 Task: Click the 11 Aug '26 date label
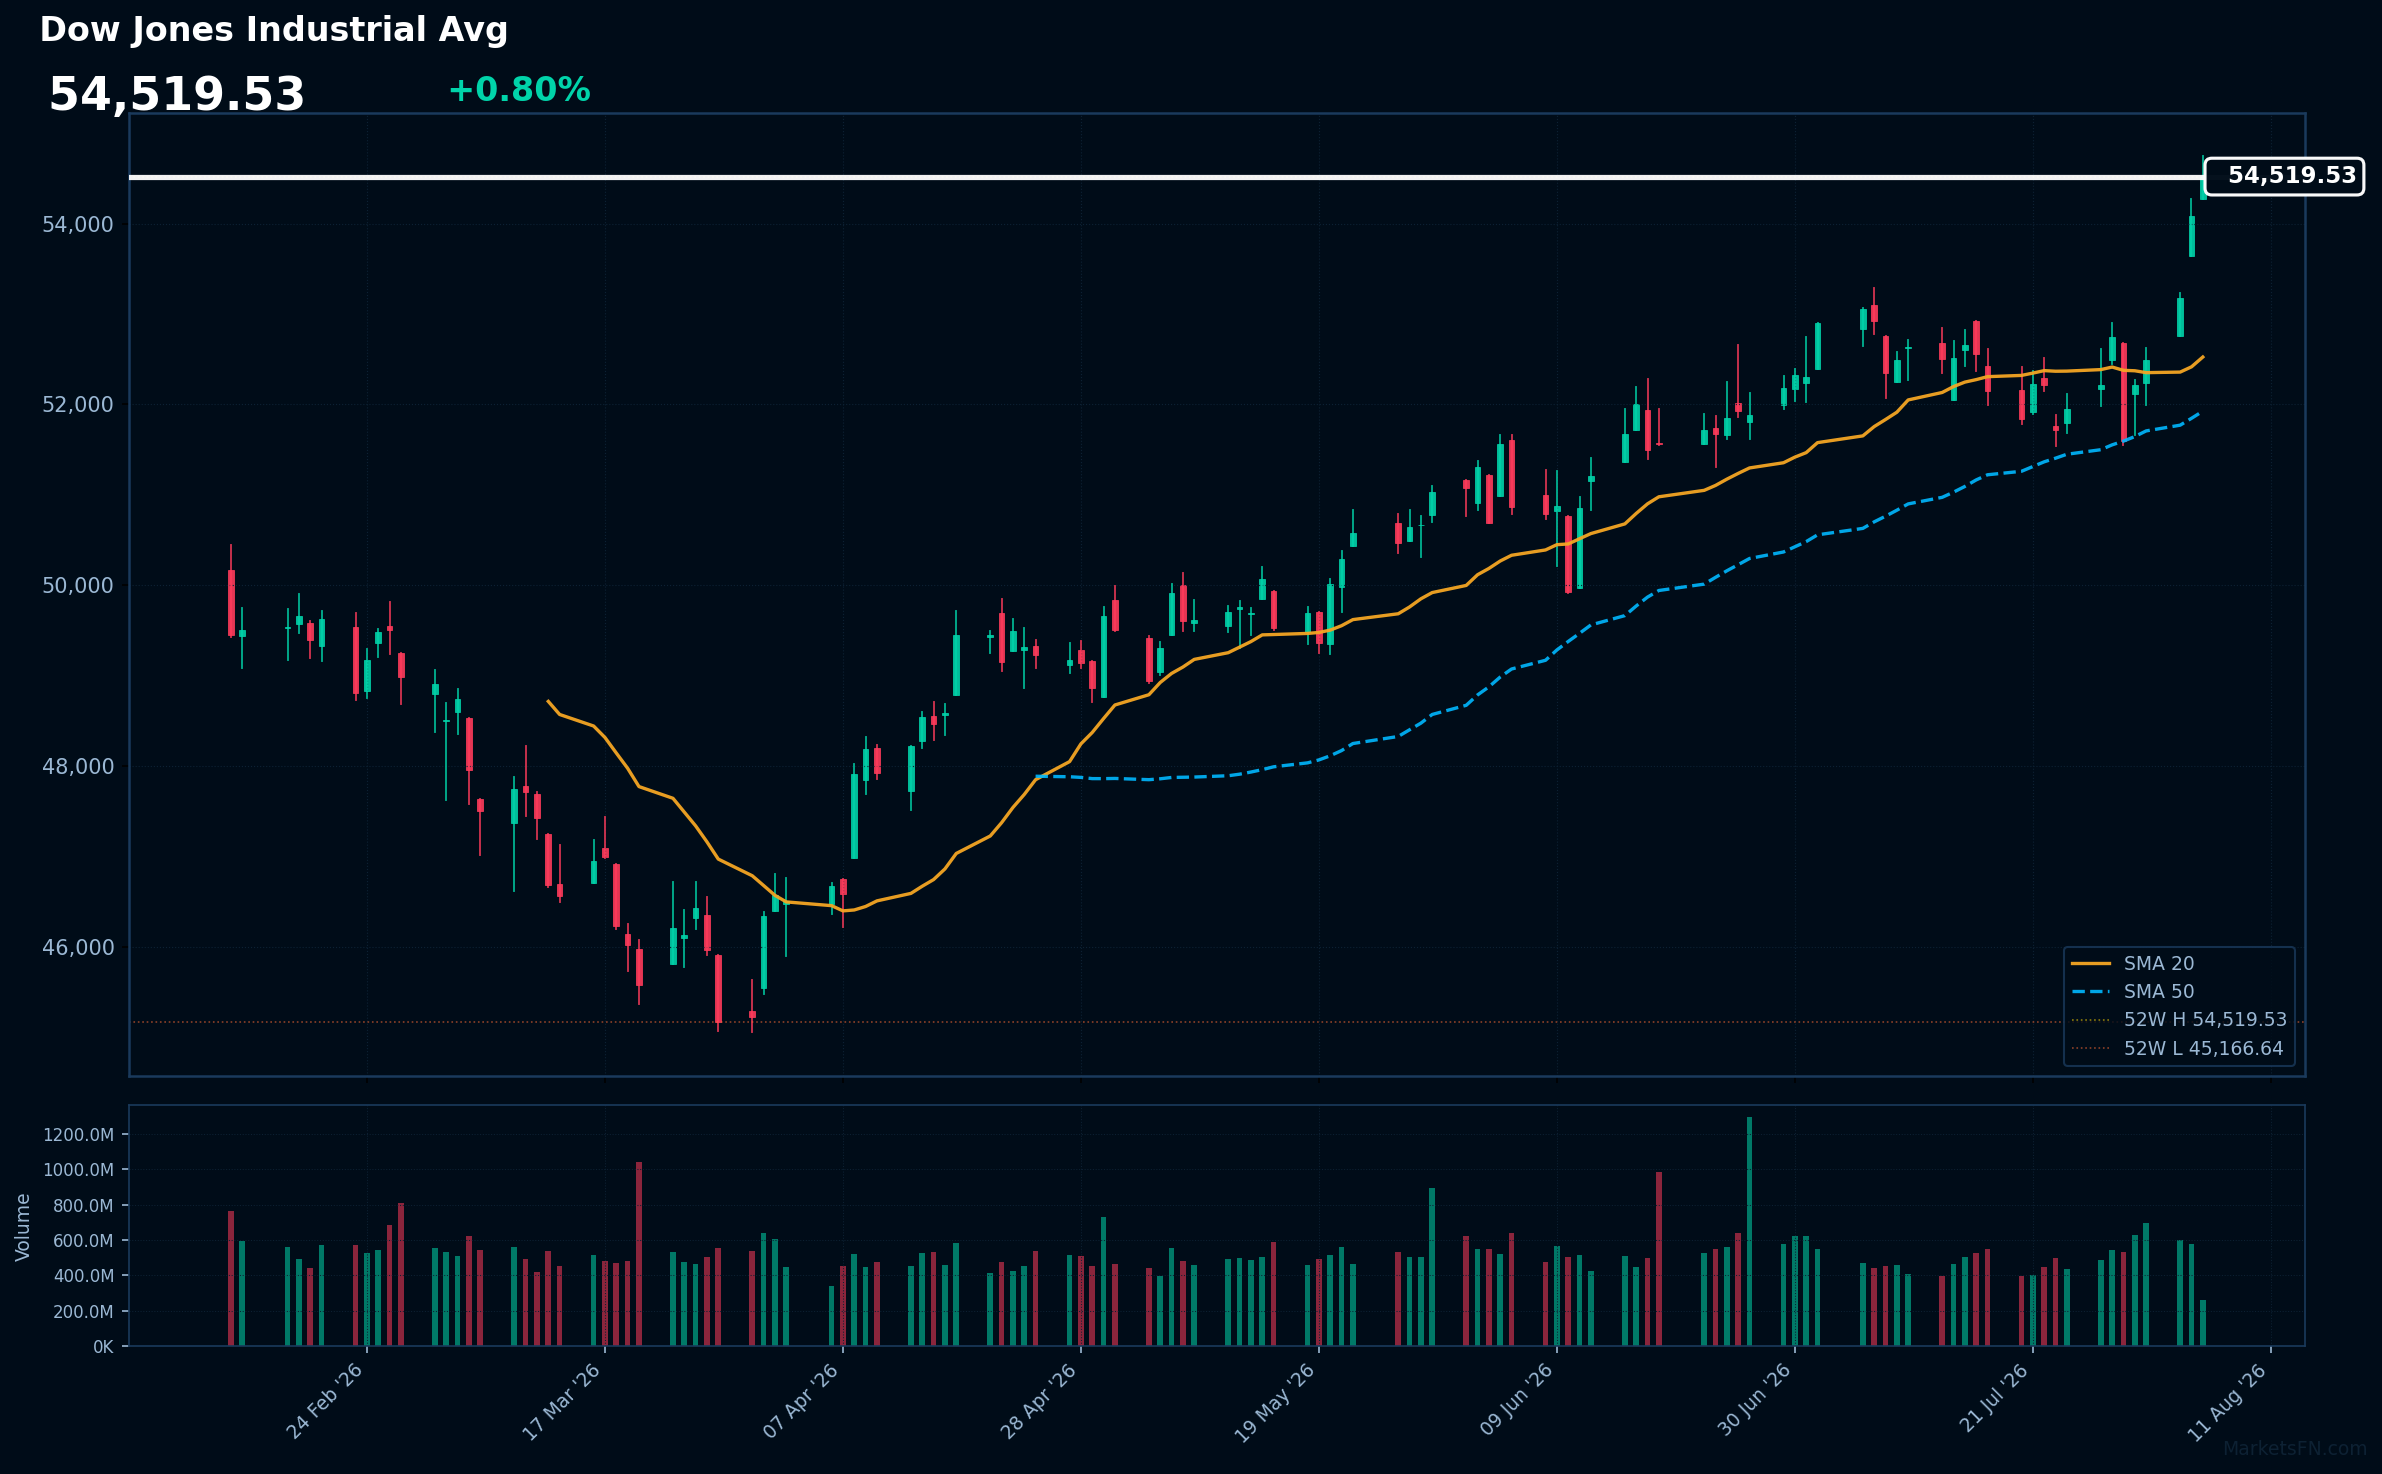click(2228, 1403)
